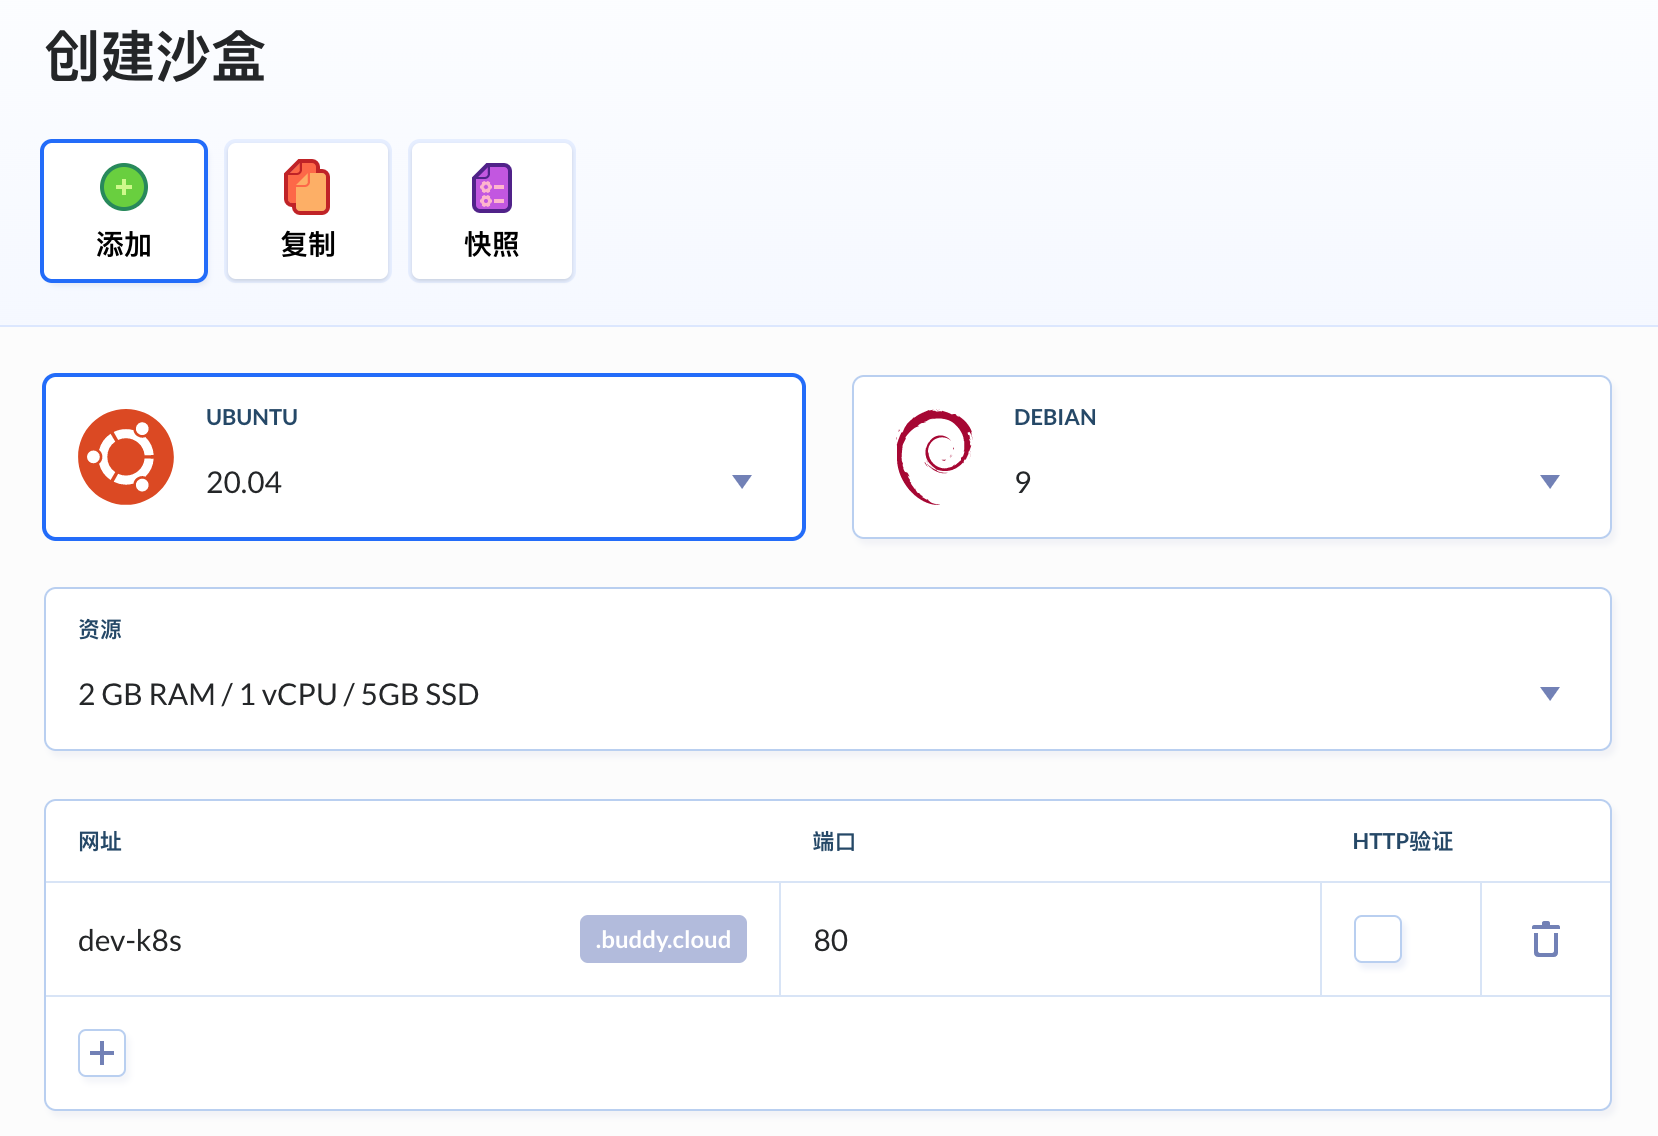Select the DEBIAN distribution label
Viewport: 1658px width, 1136px height.
(1054, 417)
